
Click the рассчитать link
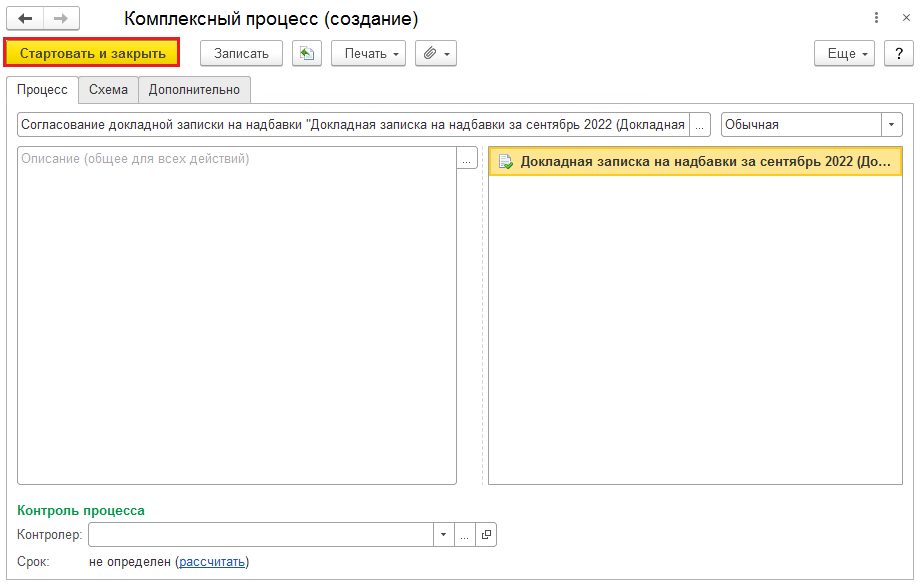[212, 562]
